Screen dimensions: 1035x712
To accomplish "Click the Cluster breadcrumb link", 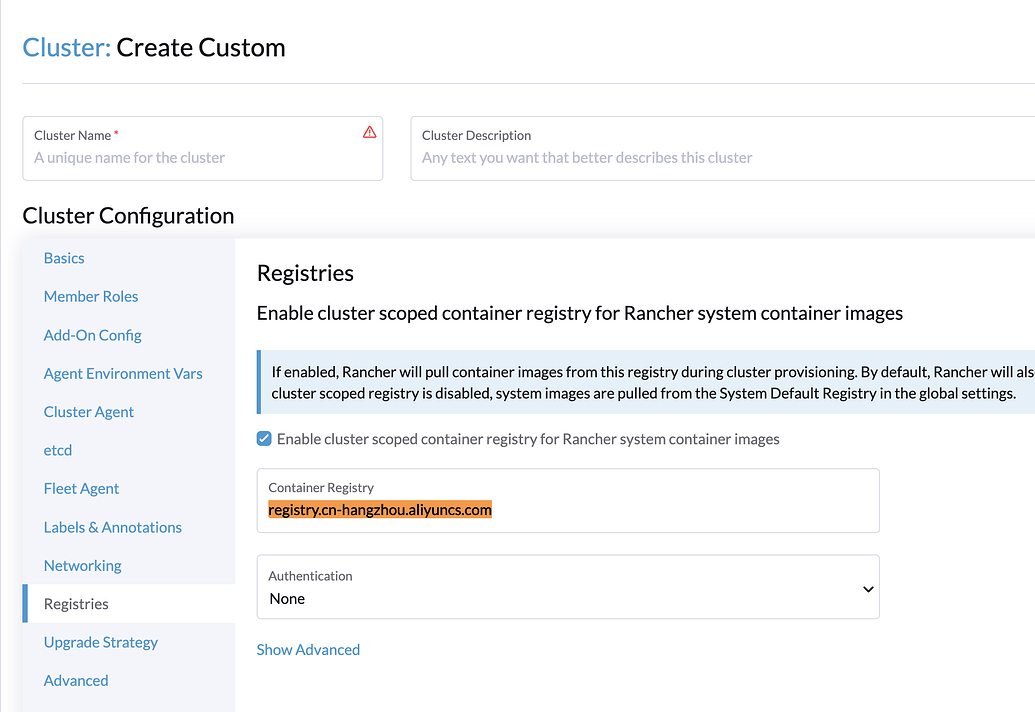I will click(x=66, y=48).
